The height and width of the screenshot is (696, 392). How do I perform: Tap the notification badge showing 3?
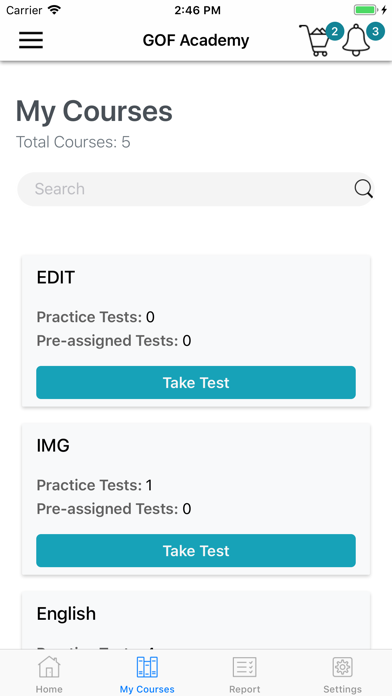click(376, 32)
